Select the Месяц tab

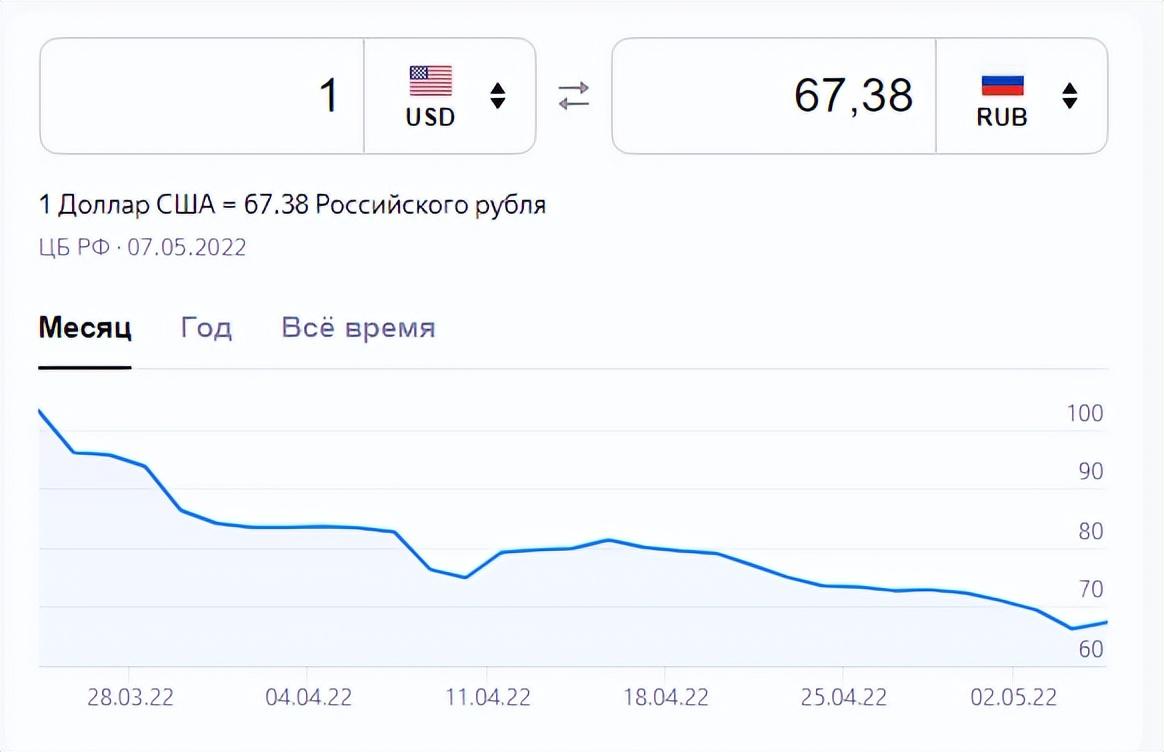[x=85, y=328]
